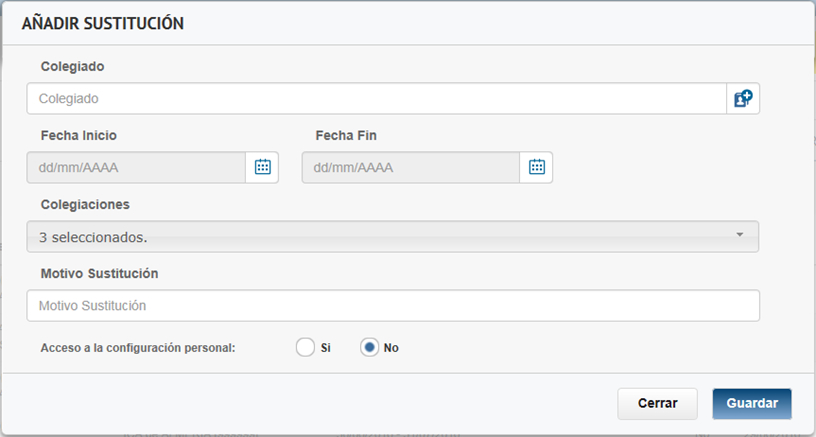
Task: Click the Colegiaciones label
Action: pos(85,204)
